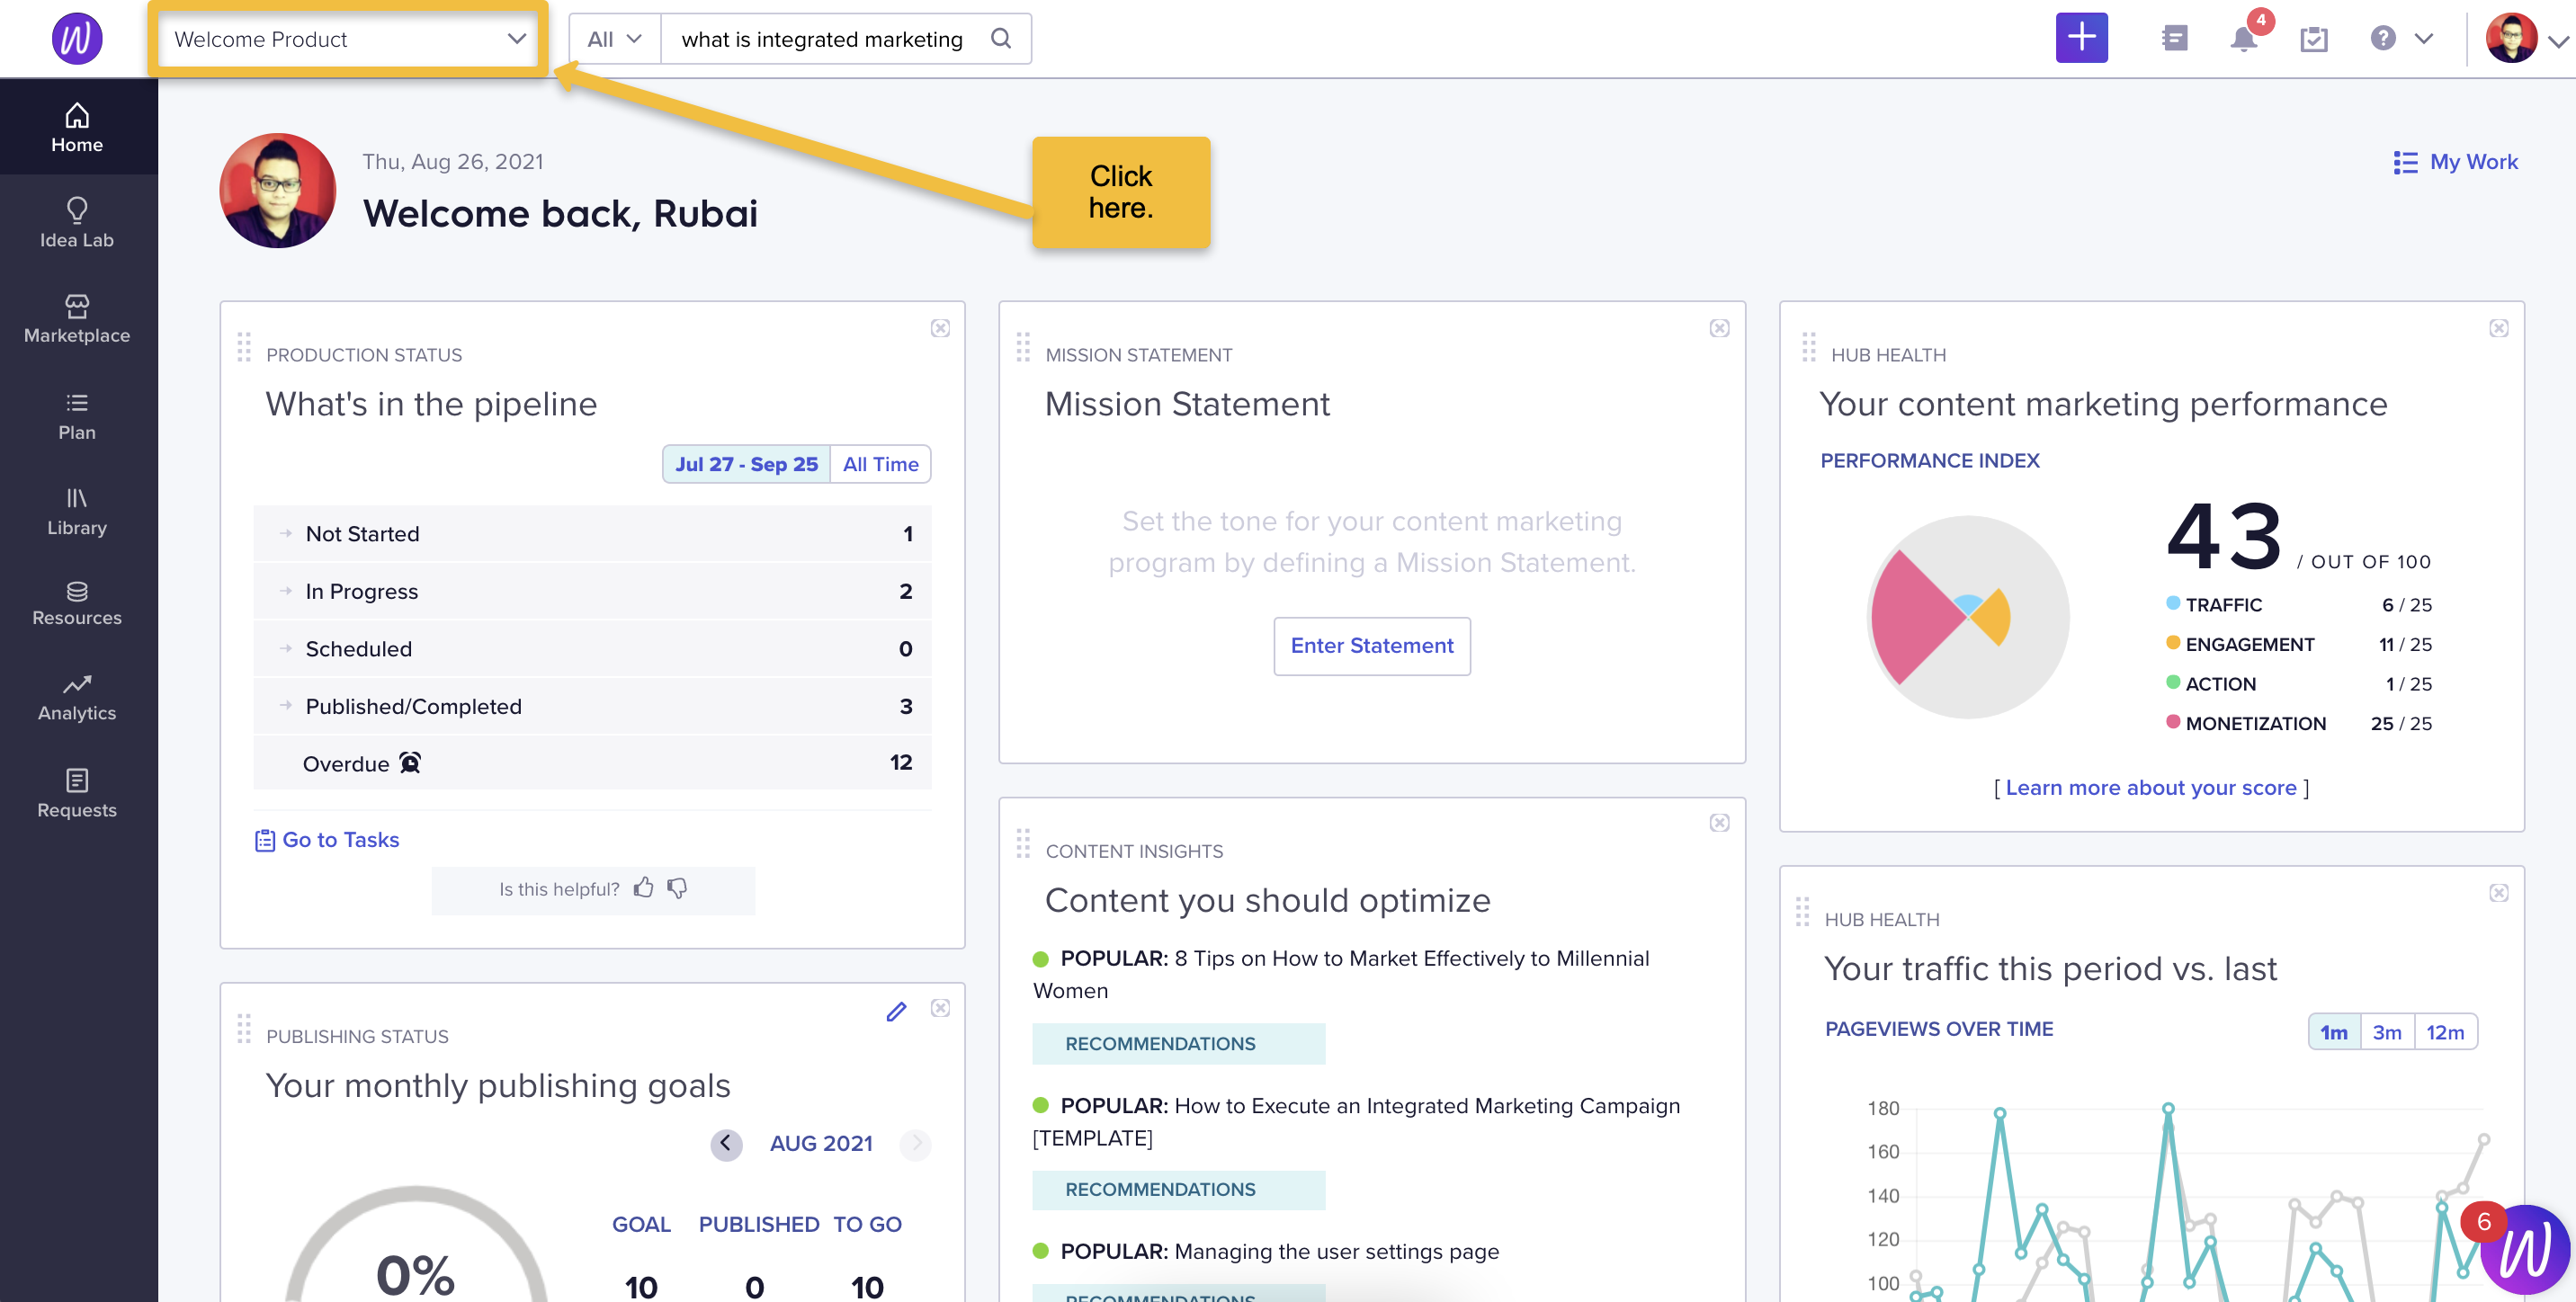Select the Jul 27 - Sep 25 range
The width and height of the screenshot is (2576, 1302).
pos(746,464)
